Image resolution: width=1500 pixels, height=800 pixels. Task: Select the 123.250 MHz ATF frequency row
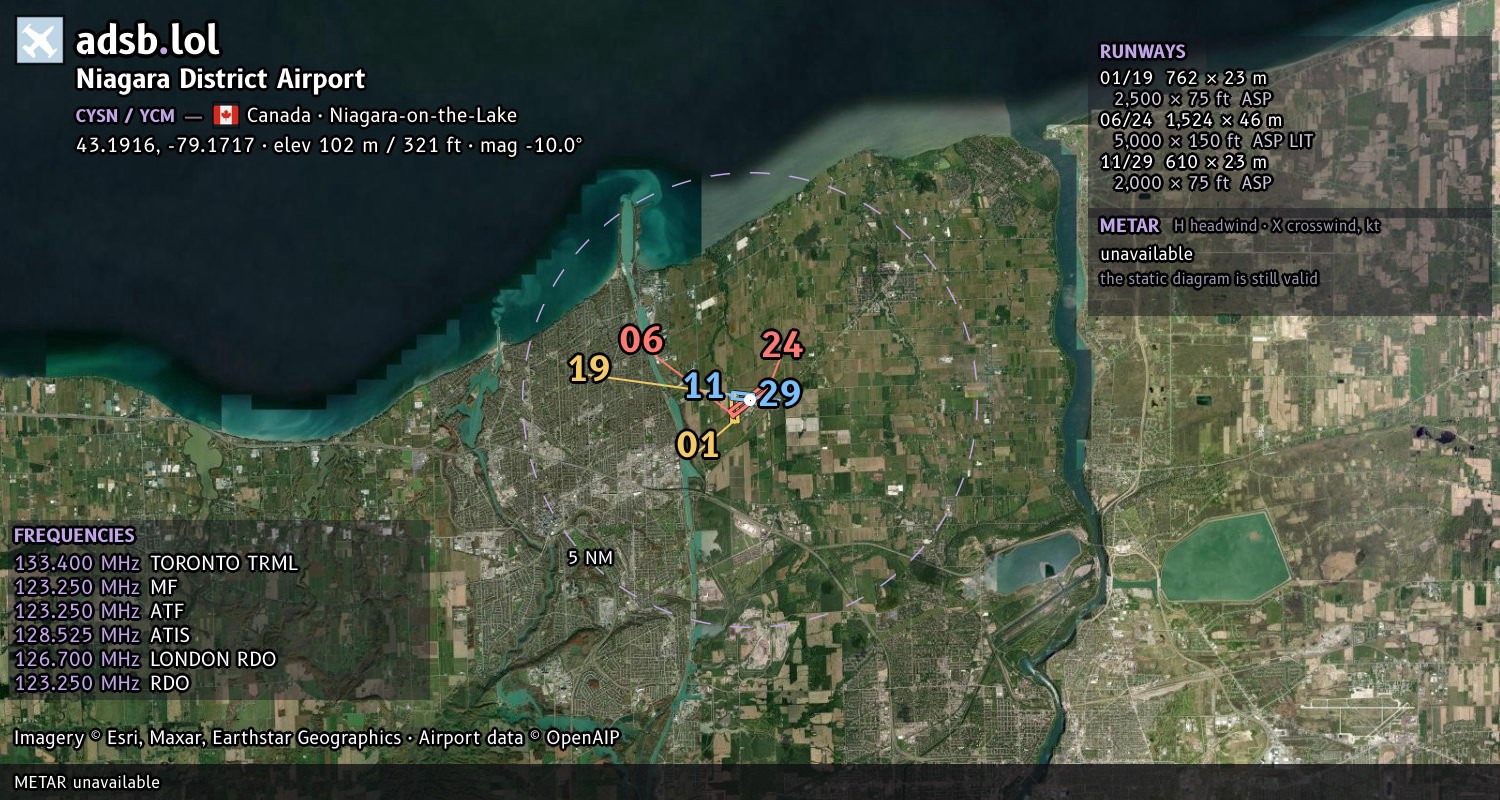[x=99, y=611]
